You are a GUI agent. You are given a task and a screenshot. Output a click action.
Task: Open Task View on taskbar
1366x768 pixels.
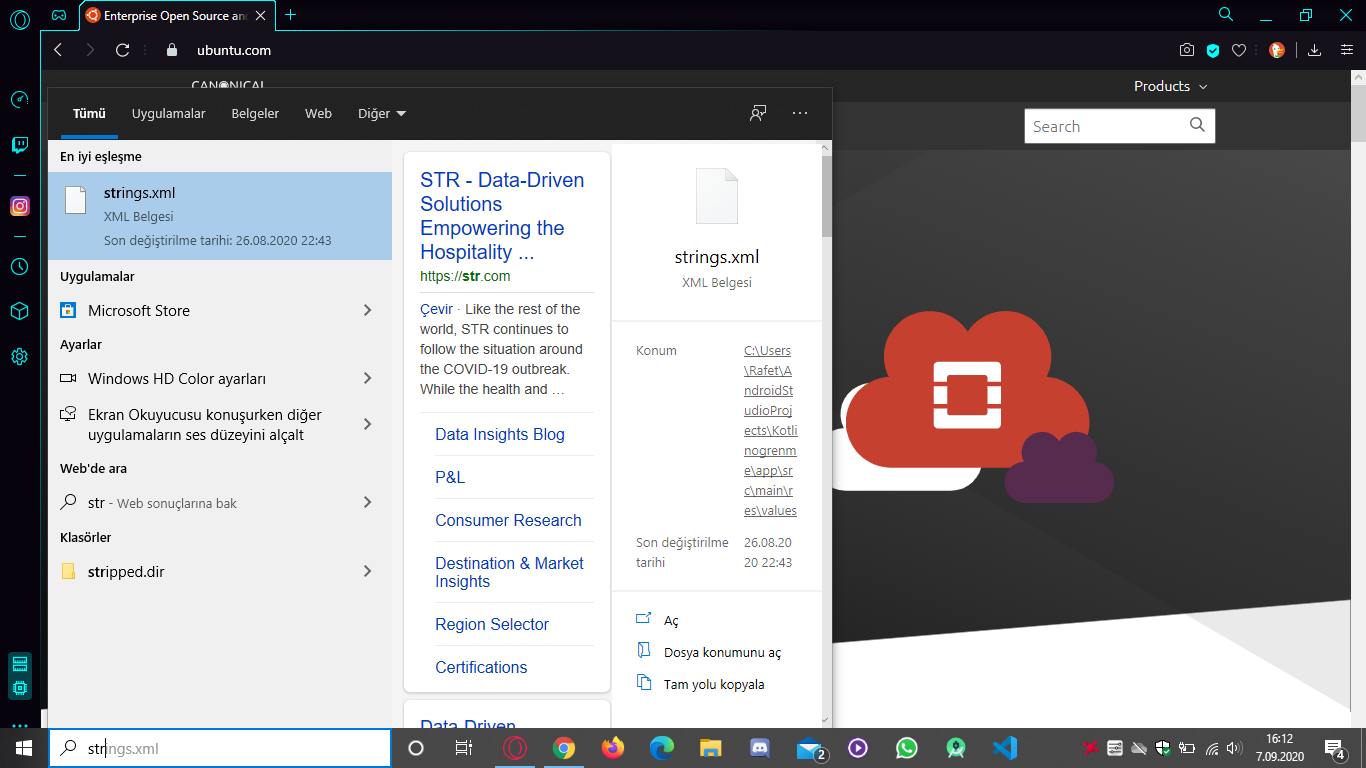[464, 748]
